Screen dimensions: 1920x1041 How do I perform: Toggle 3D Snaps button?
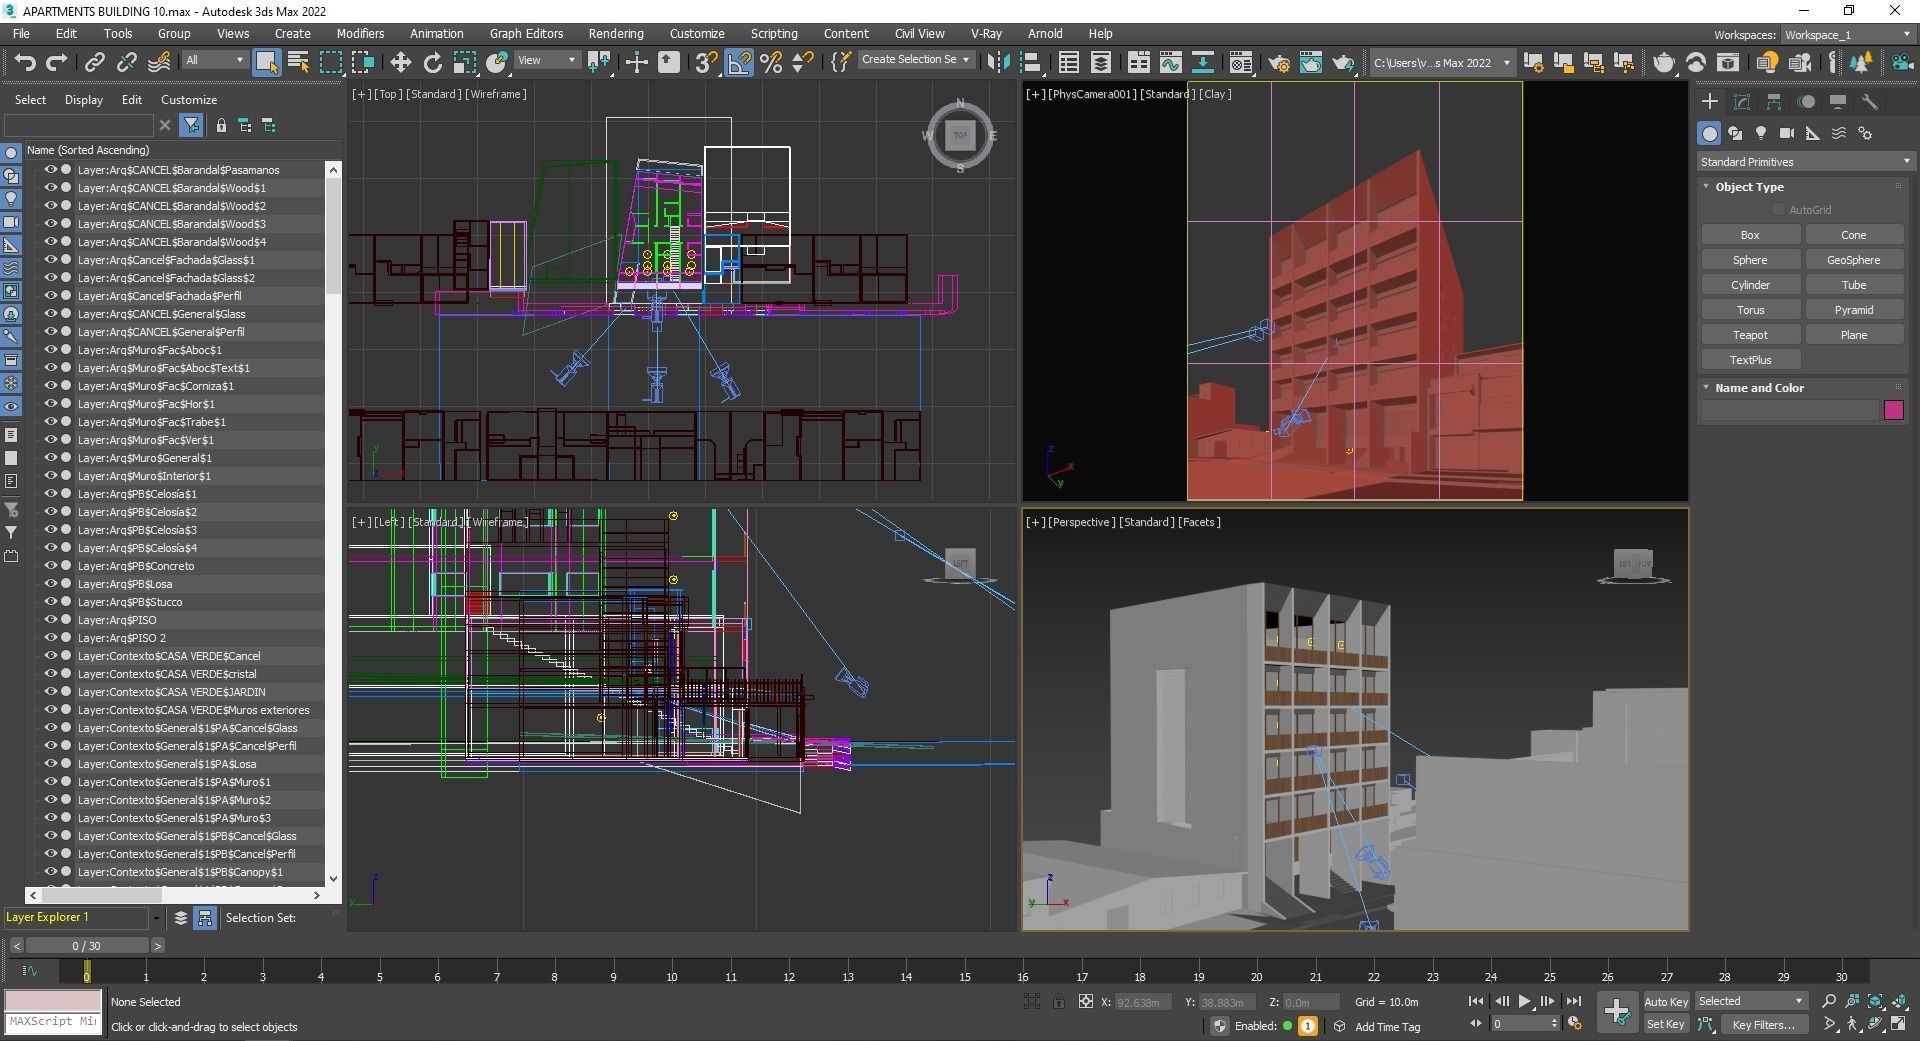click(706, 62)
